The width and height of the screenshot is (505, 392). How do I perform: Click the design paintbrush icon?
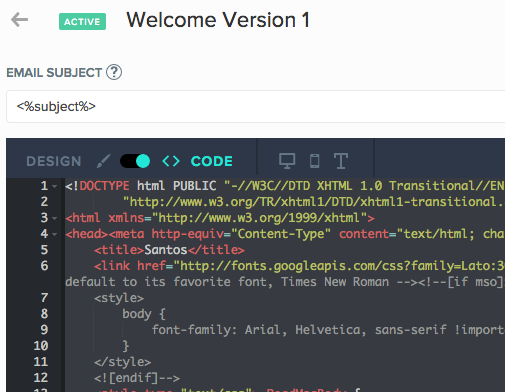(103, 161)
